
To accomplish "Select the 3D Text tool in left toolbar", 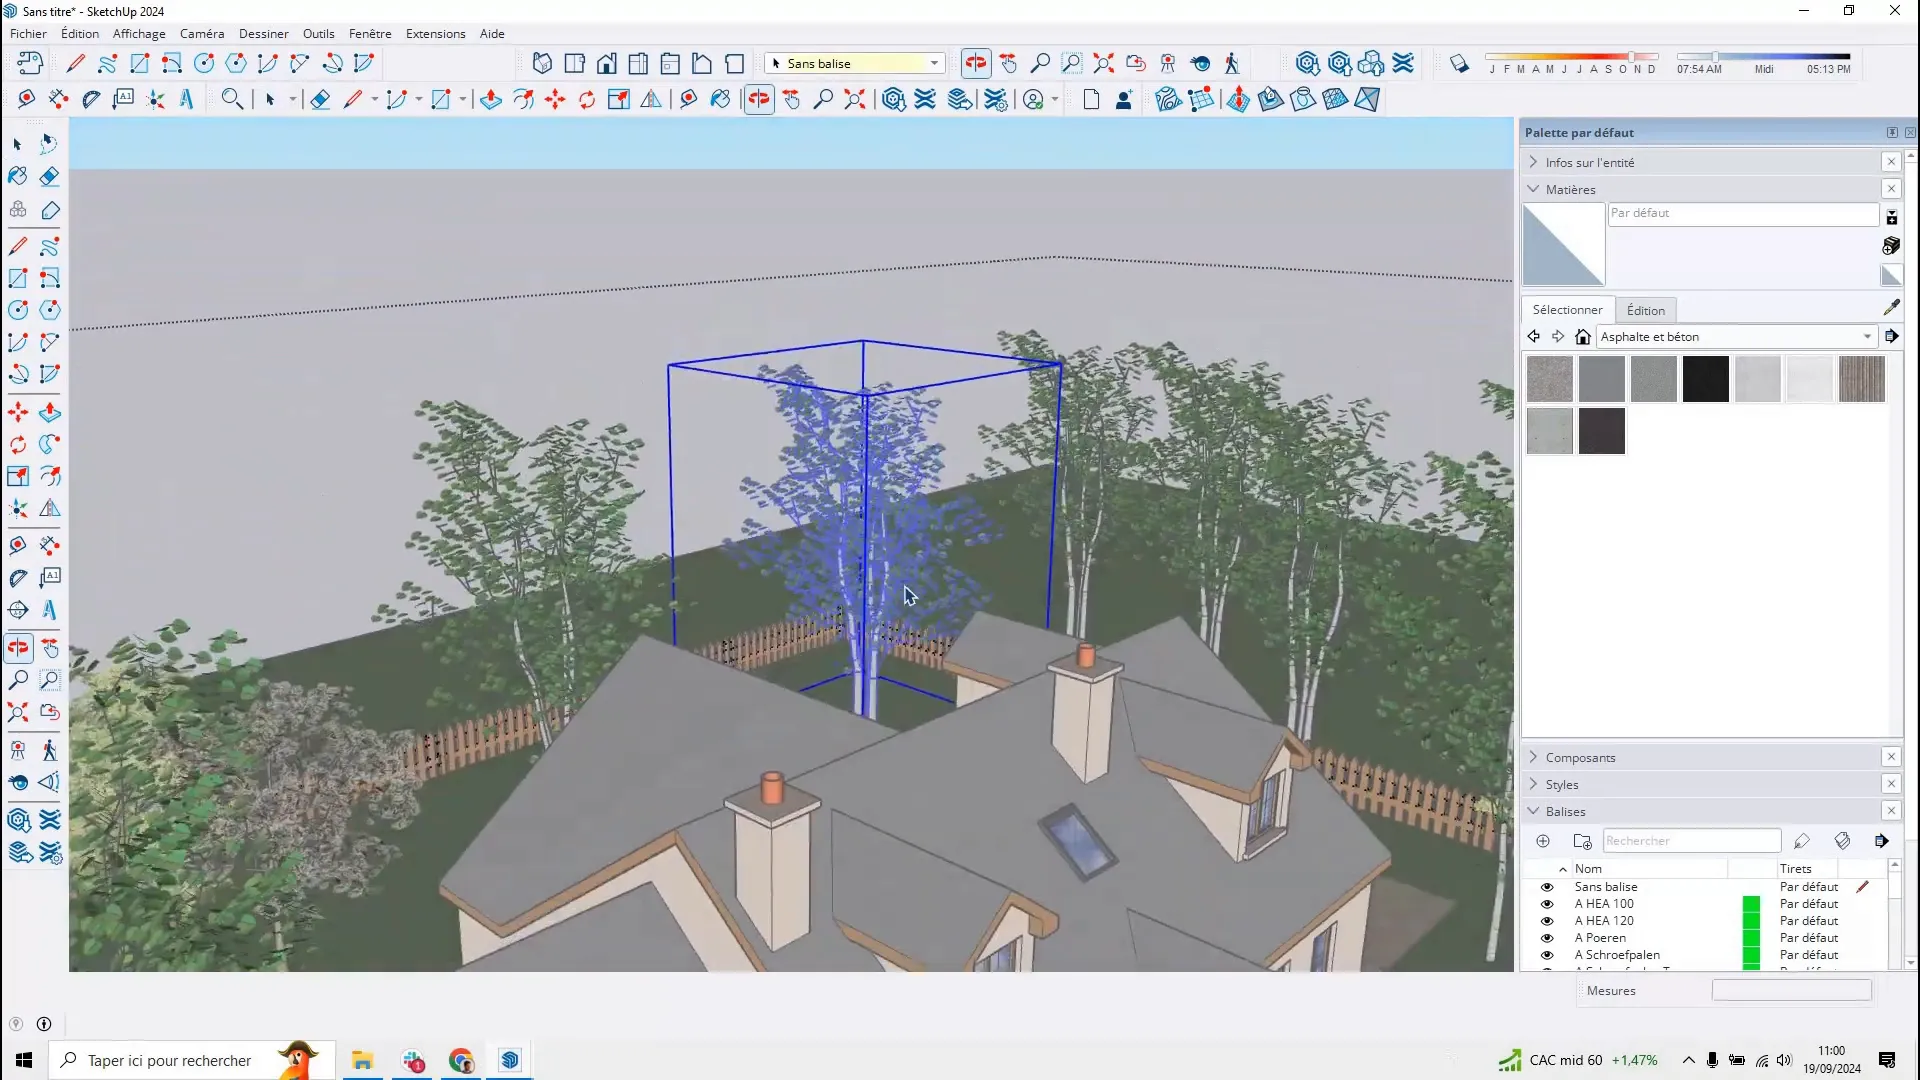I will [49, 610].
